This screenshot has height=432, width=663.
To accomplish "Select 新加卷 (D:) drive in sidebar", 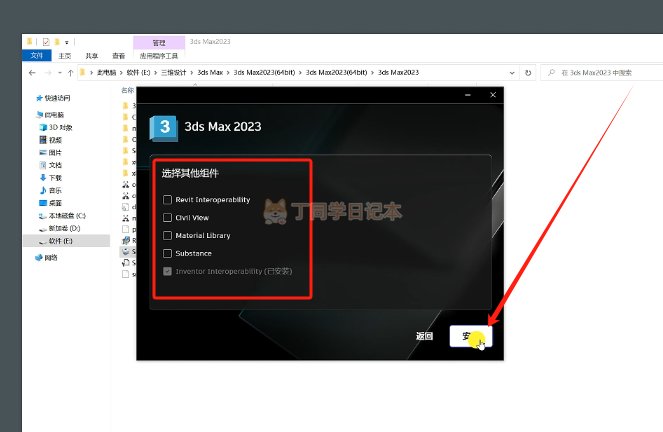I will point(59,228).
